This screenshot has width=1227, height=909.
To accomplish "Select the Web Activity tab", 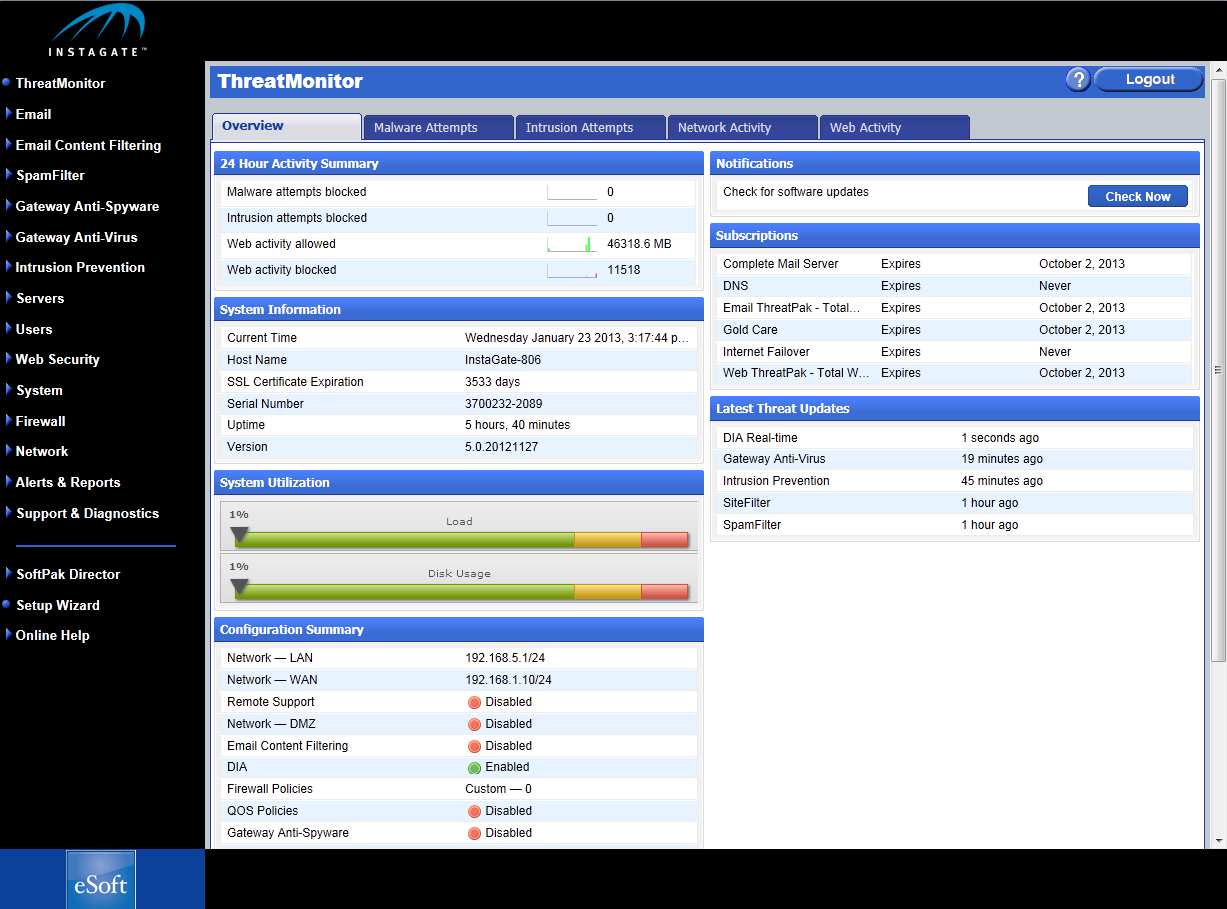I will [894, 127].
